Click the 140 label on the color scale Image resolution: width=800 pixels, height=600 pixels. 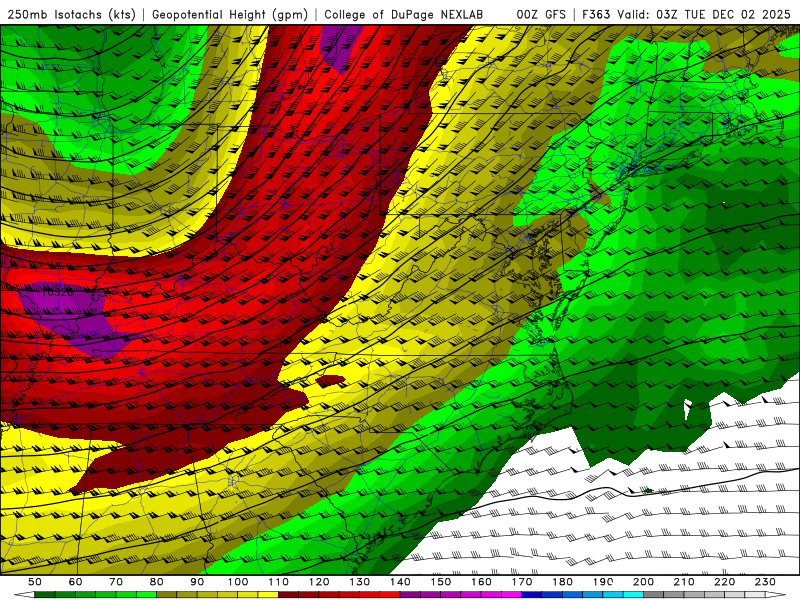tap(400, 582)
